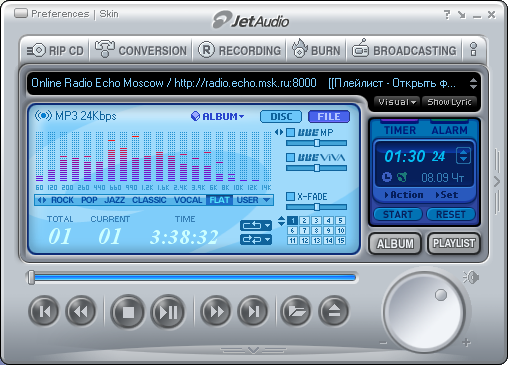
Task: Open the USER equalizer preset dropdown
Action: (x=253, y=200)
